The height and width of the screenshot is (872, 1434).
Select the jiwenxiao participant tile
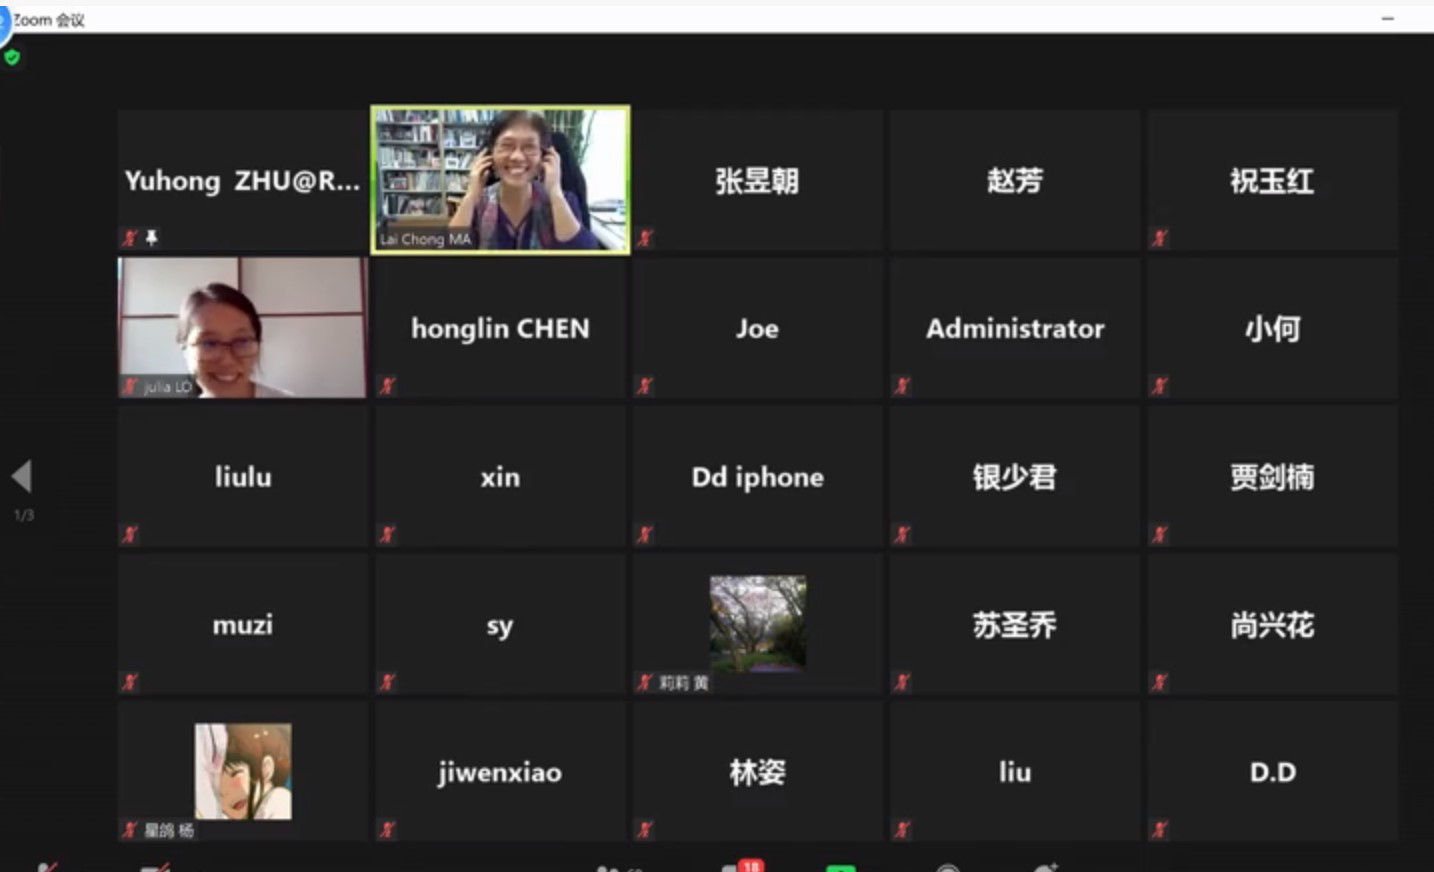click(500, 772)
